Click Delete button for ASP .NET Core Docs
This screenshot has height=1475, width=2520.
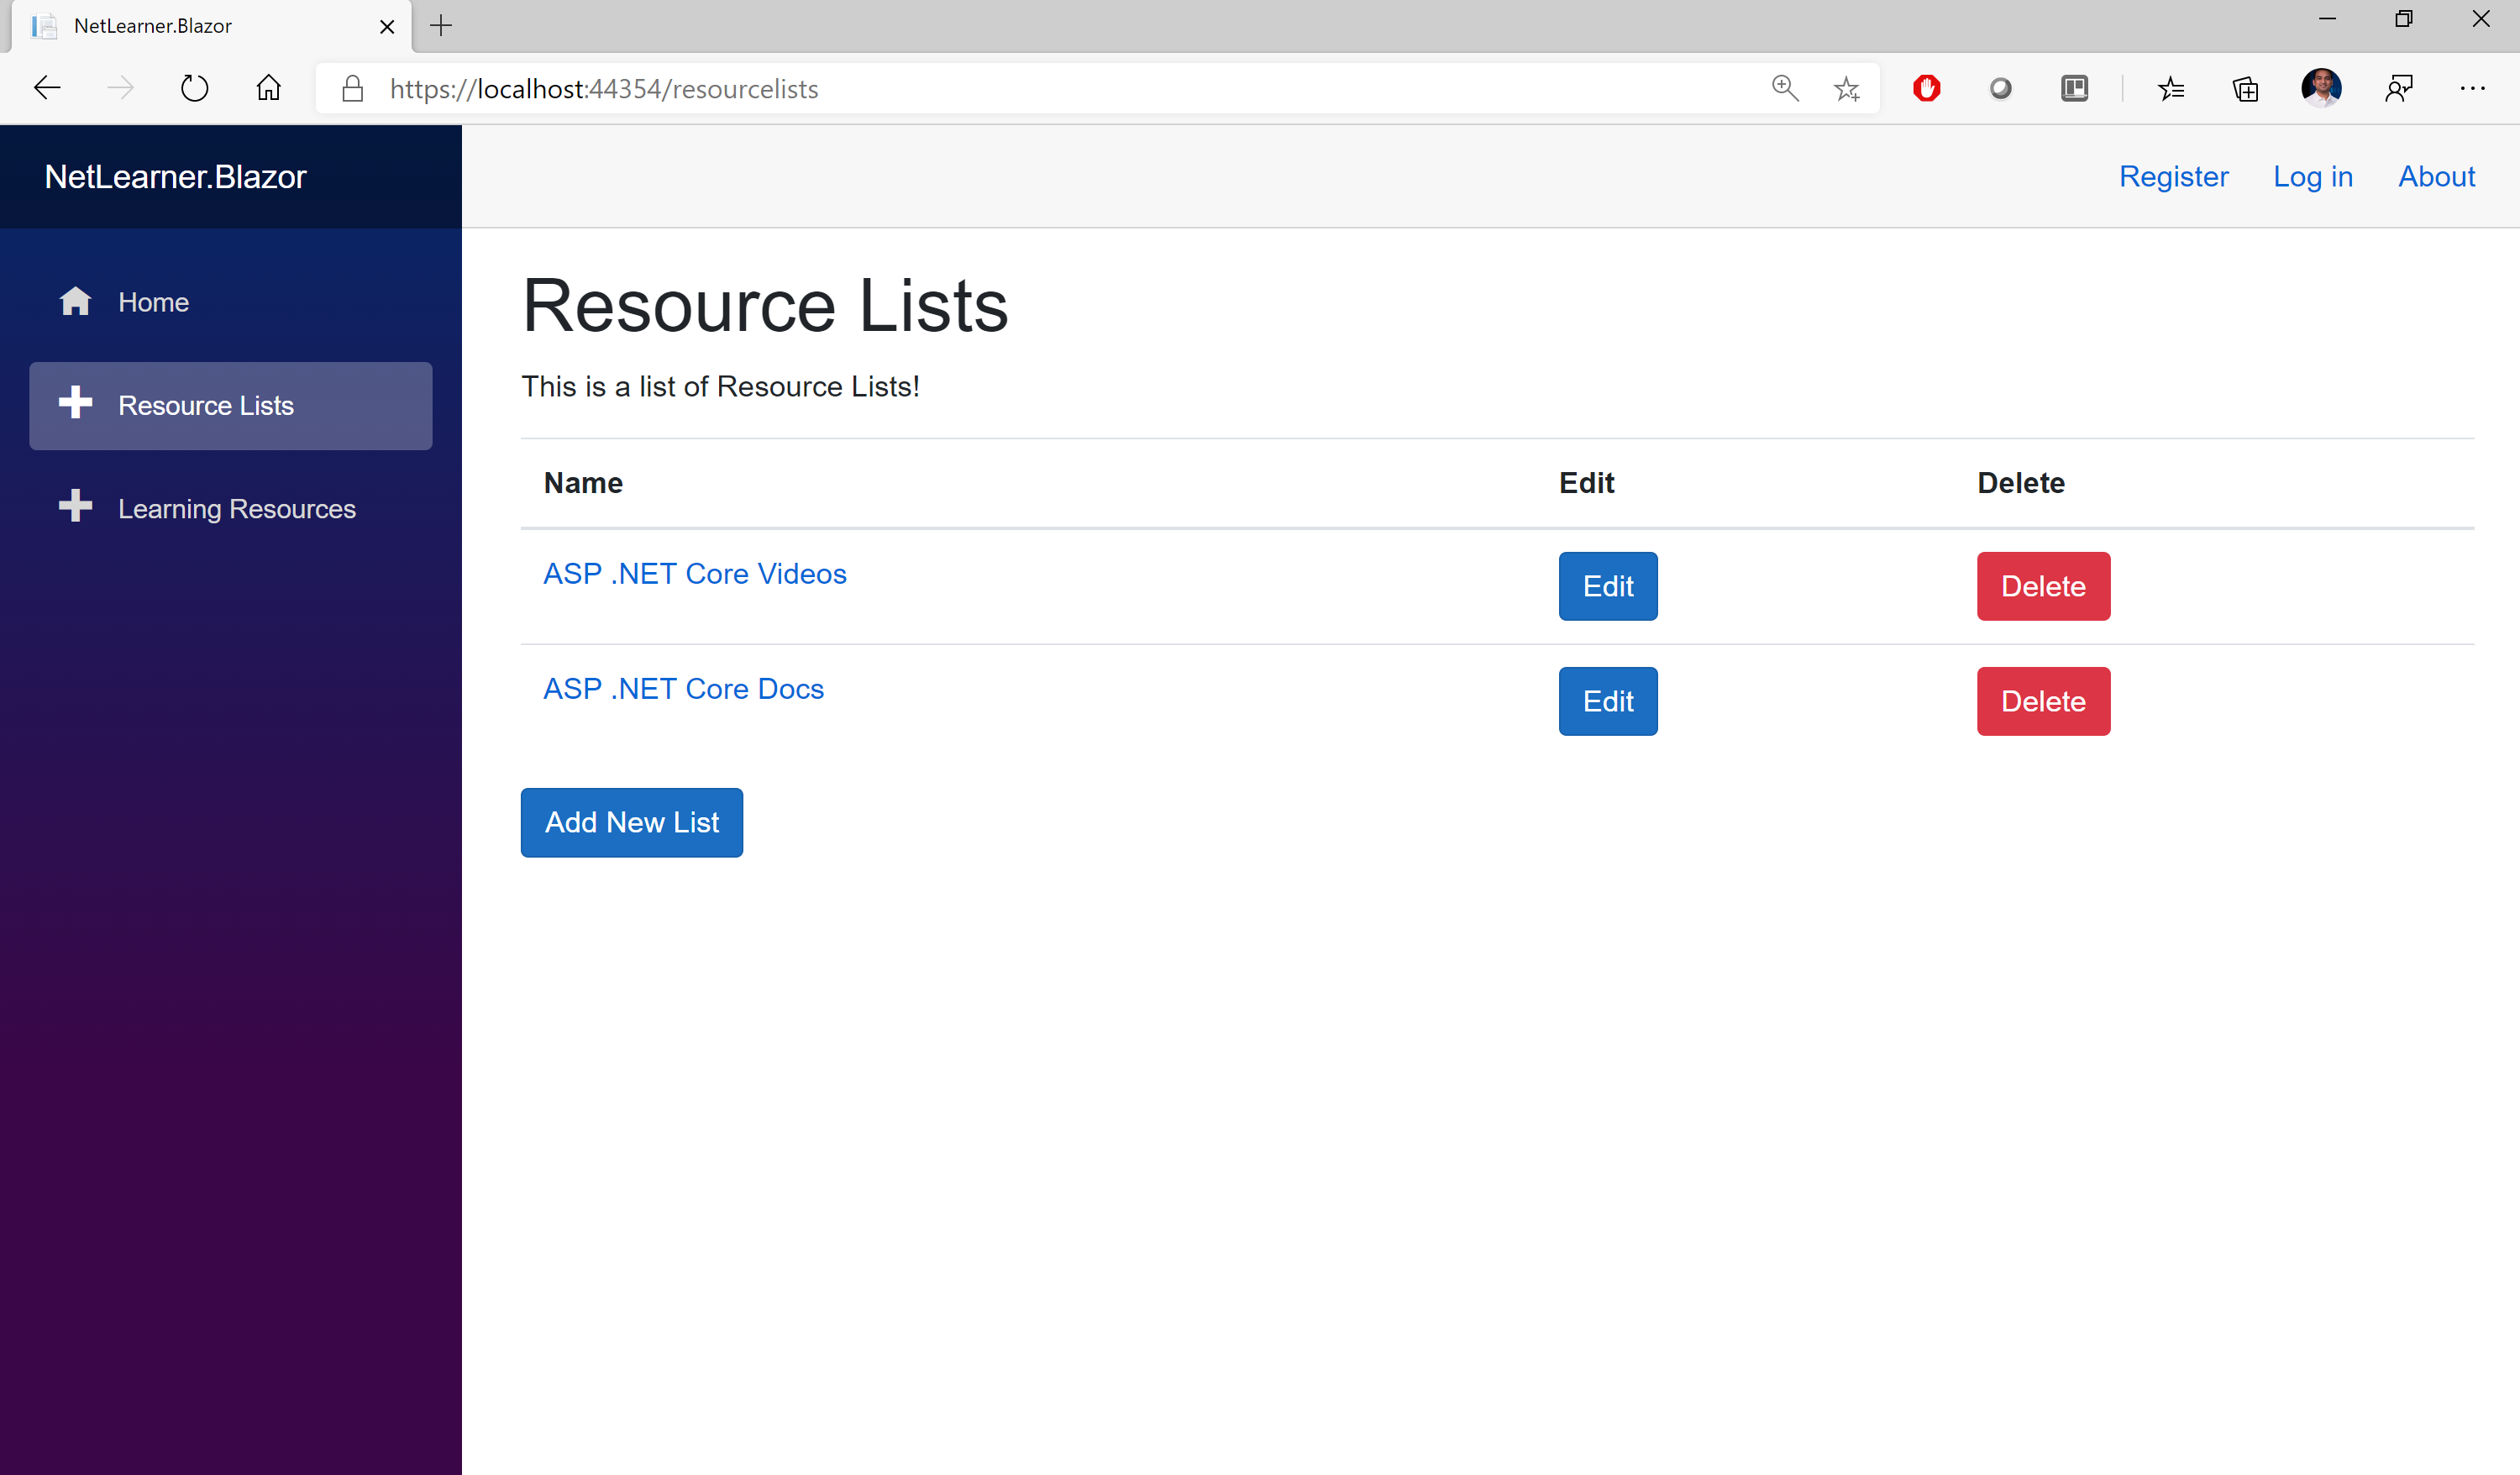tap(2042, 701)
